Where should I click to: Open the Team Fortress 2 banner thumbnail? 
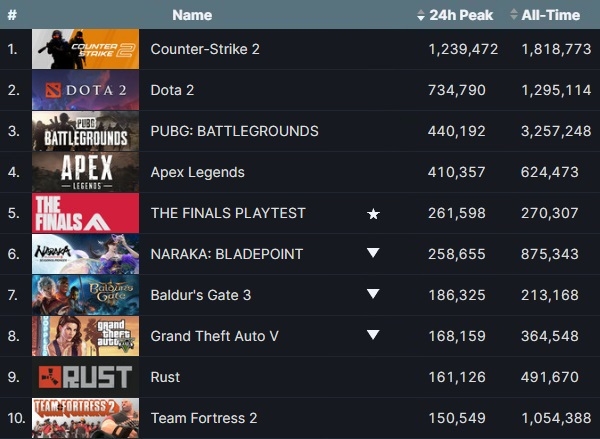86,418
